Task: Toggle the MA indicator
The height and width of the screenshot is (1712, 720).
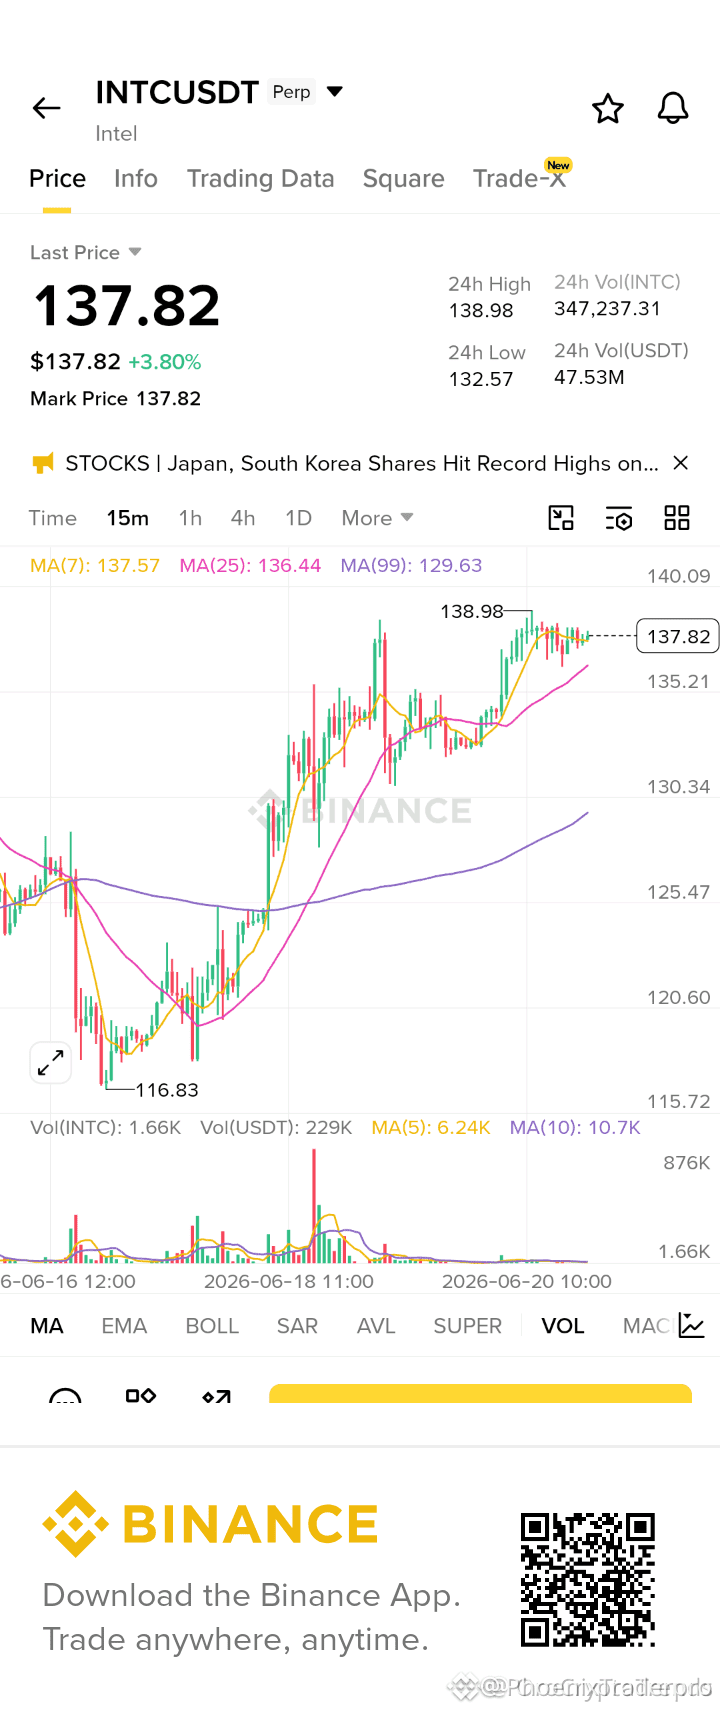Action: point(47,1326)
